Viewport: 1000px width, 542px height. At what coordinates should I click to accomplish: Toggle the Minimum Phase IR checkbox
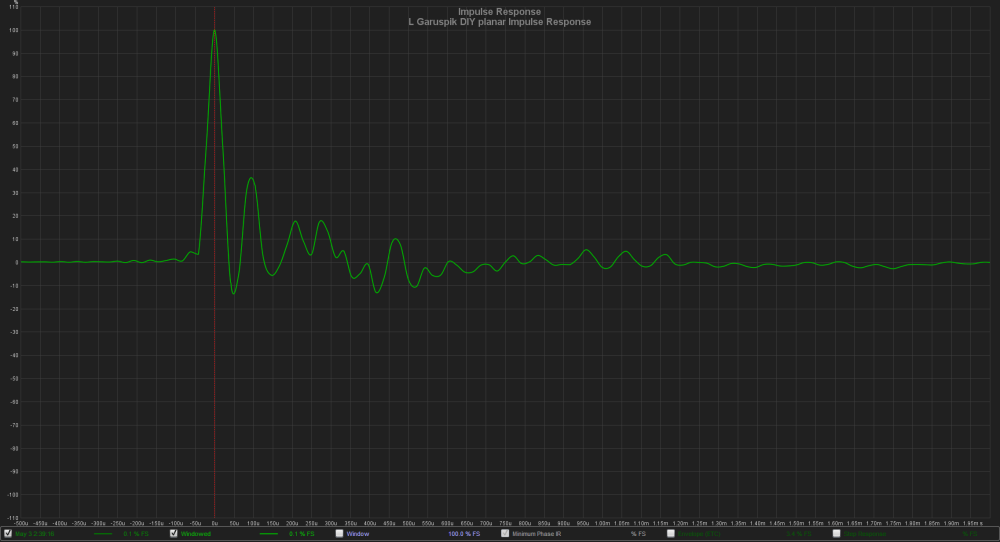point(505,533)
